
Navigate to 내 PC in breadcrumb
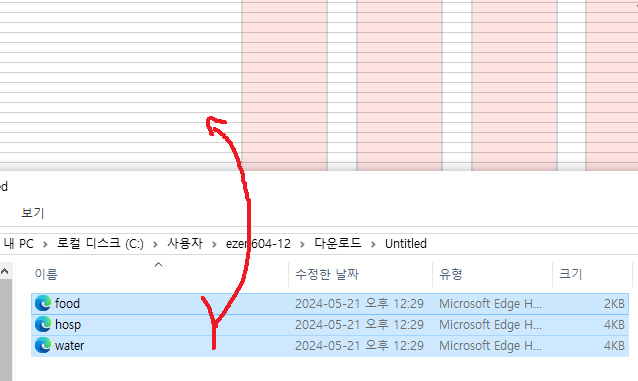(19, 243)
